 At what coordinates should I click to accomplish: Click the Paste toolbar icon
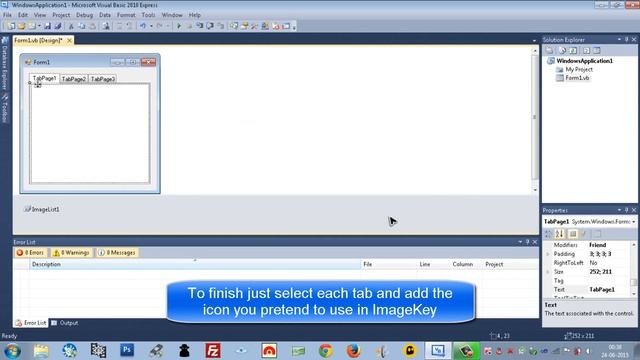point(93,26)
